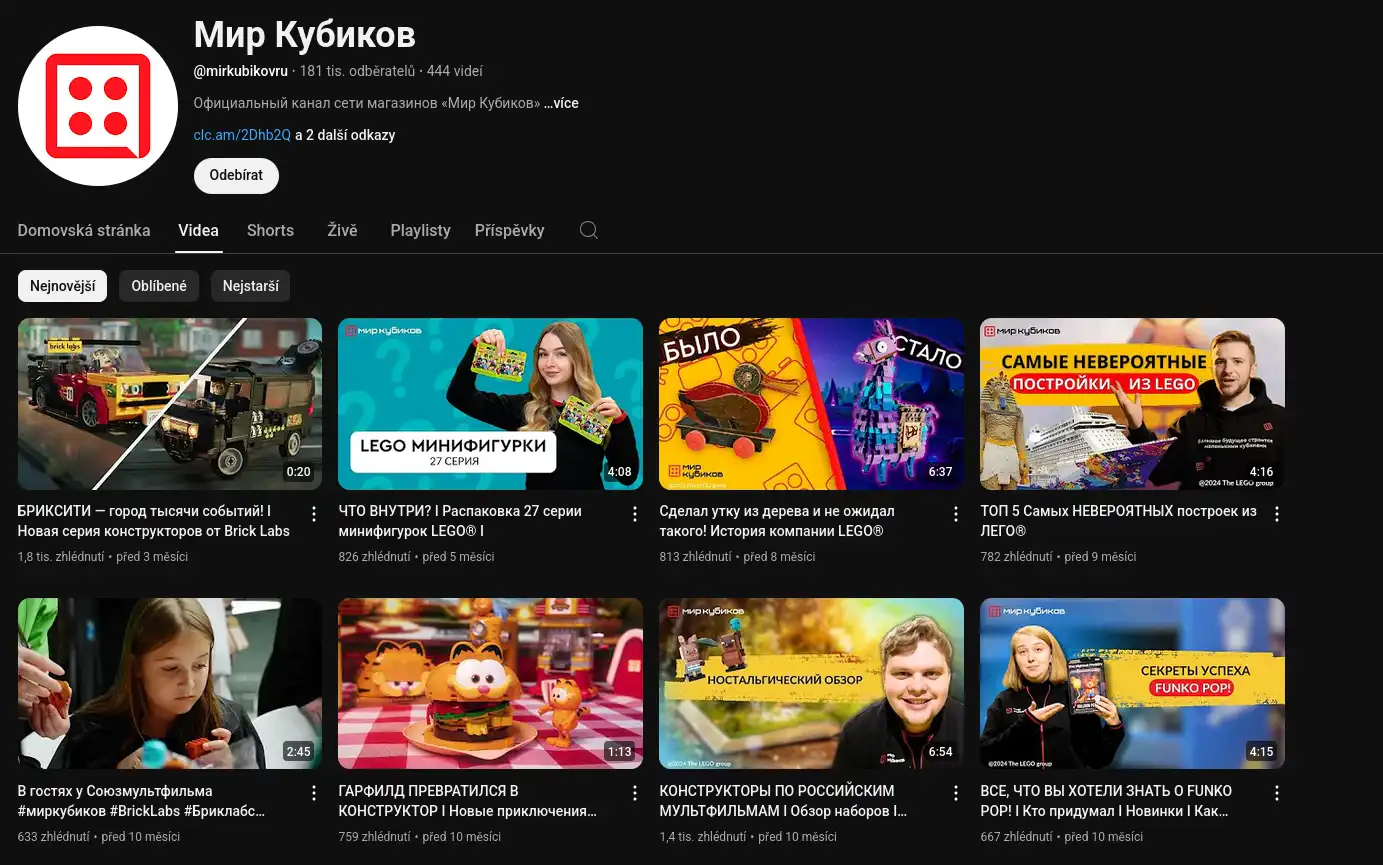Open options menu for FUNKO POP video

pyautogui.click(x=1277, y=793)
